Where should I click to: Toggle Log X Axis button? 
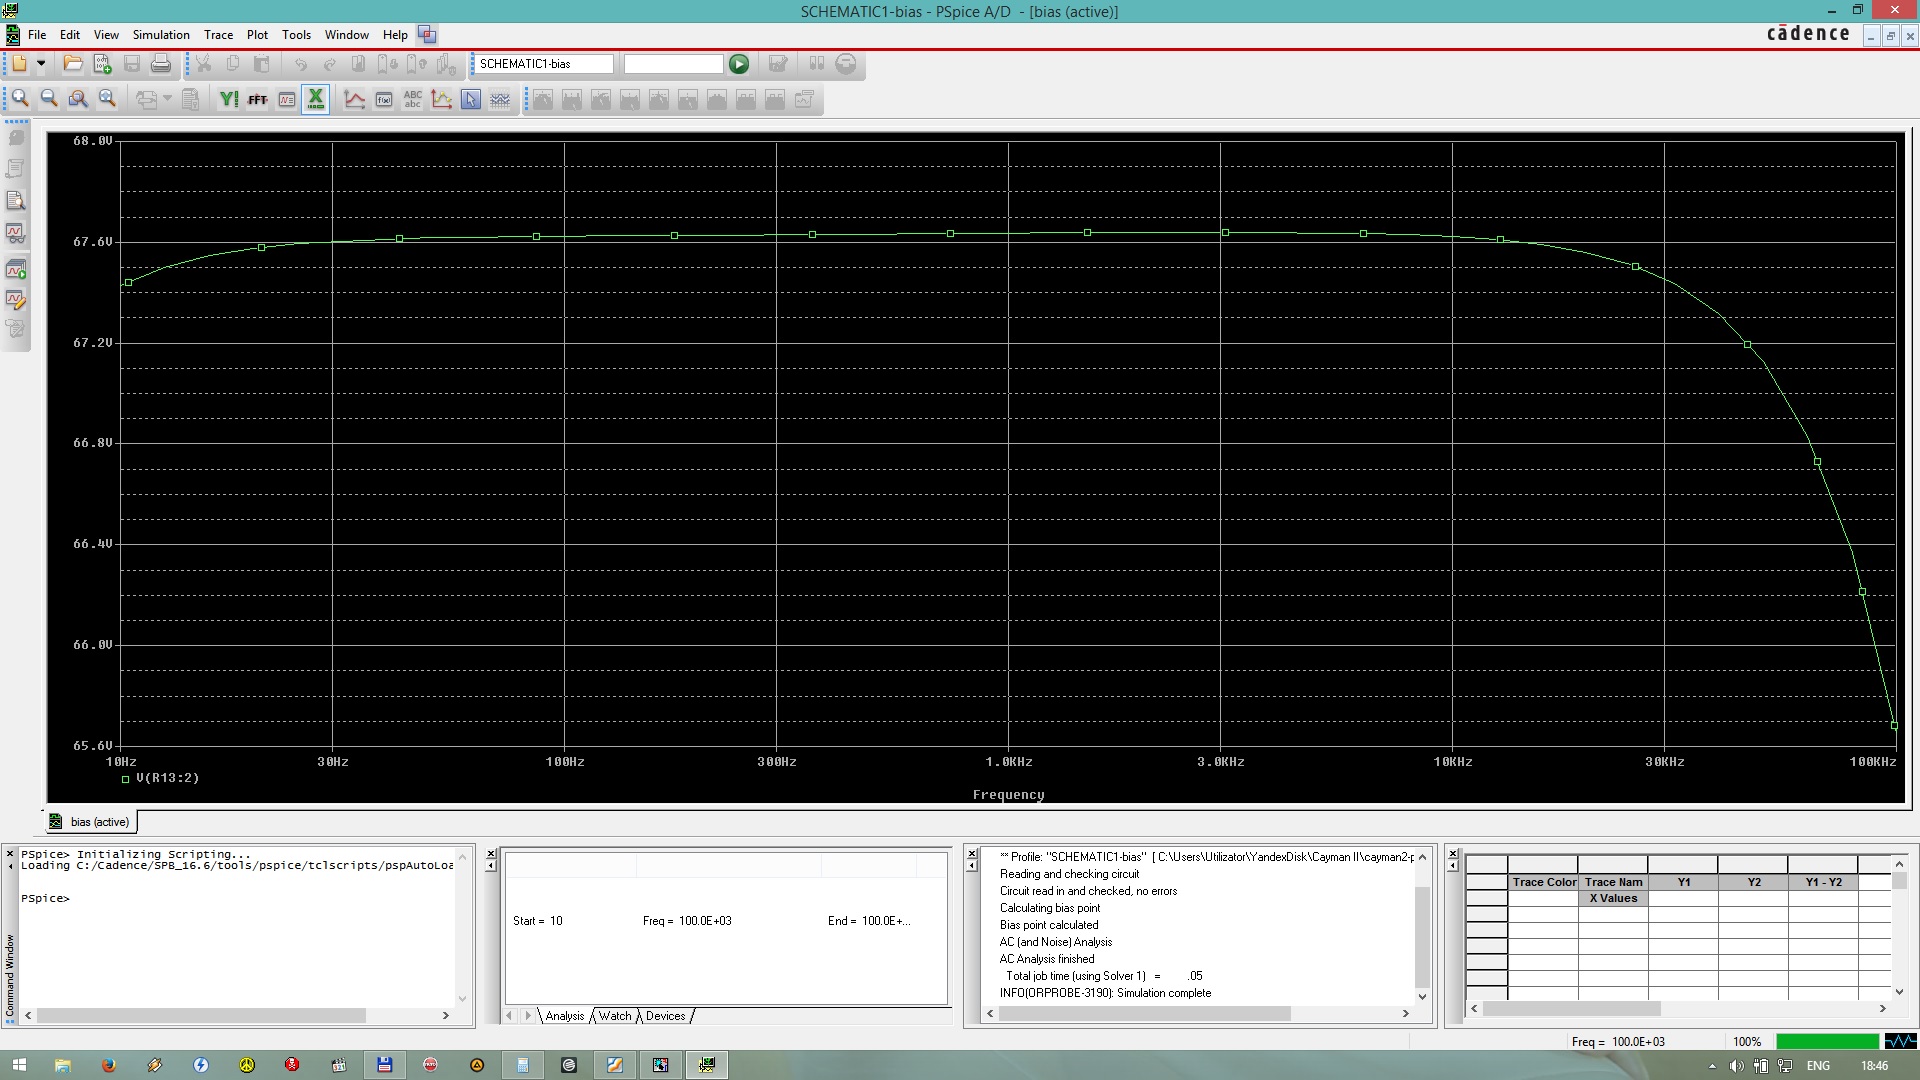point(316,99)
